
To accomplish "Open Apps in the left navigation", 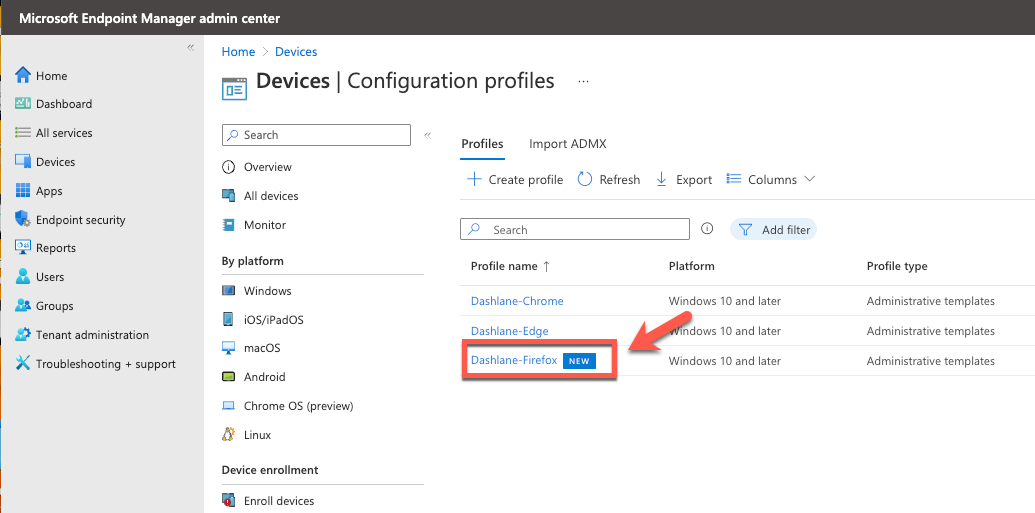I will [49, 191].
